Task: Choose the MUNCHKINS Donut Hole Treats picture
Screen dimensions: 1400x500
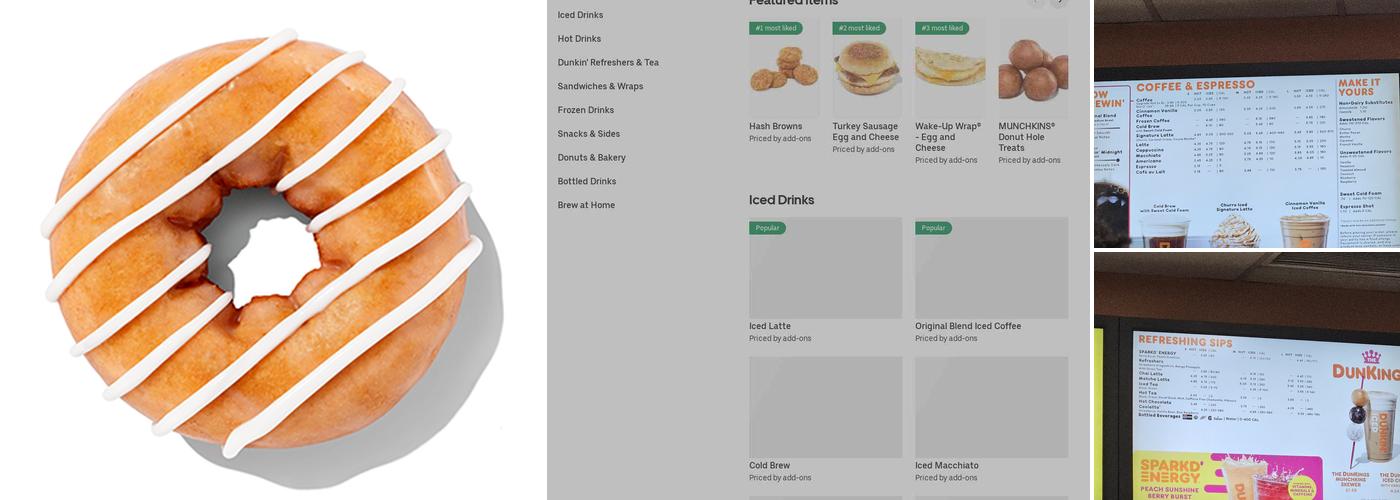Action: [1033, 68]
